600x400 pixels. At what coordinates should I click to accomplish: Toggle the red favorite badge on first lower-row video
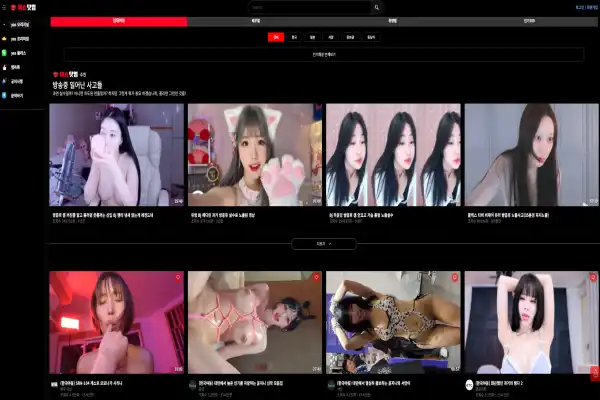tap(177, 277)
